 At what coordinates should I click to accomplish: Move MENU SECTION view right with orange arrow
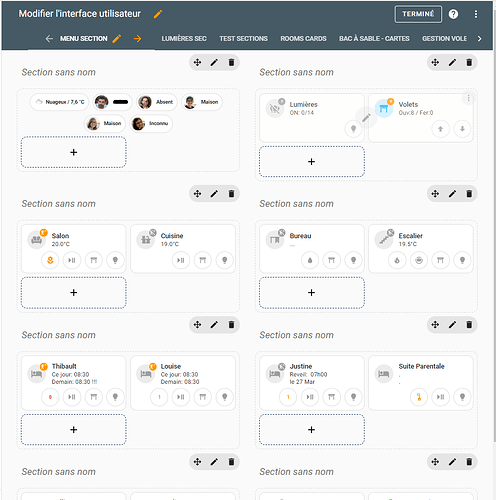[x=138, y=39]
